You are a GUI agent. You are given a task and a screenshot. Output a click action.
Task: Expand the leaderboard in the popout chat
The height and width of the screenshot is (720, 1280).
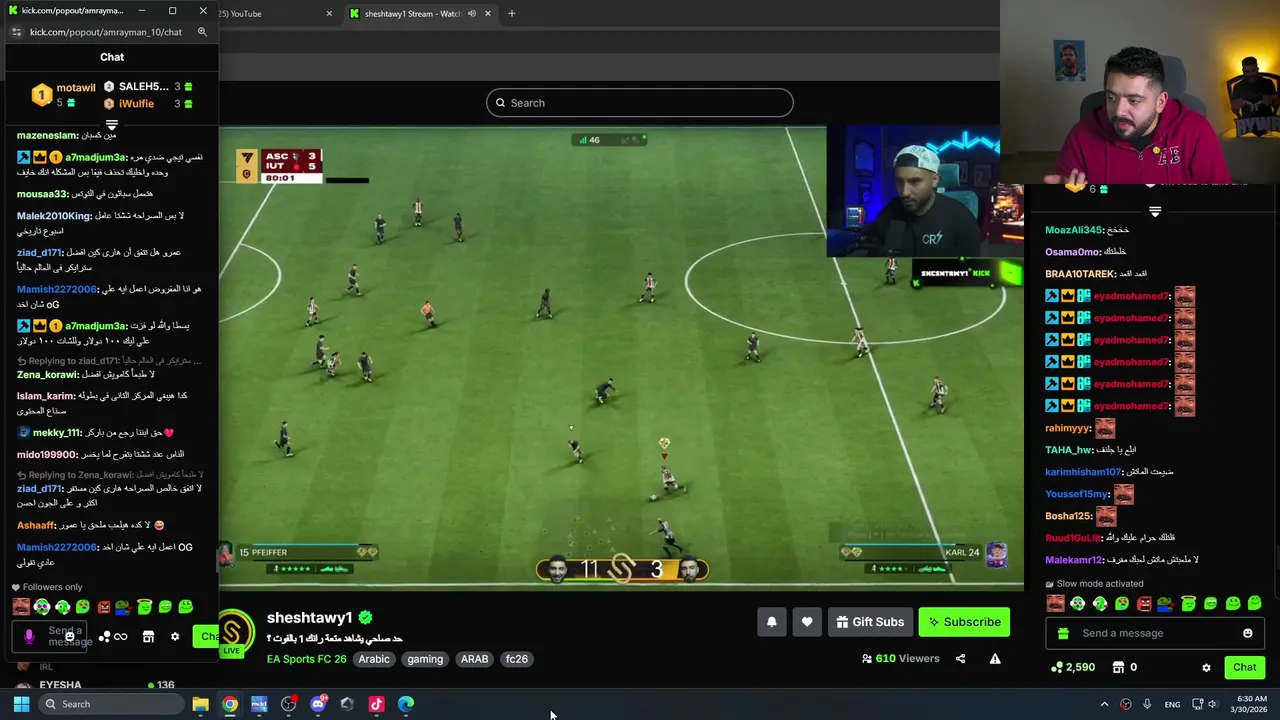(111, 126)
